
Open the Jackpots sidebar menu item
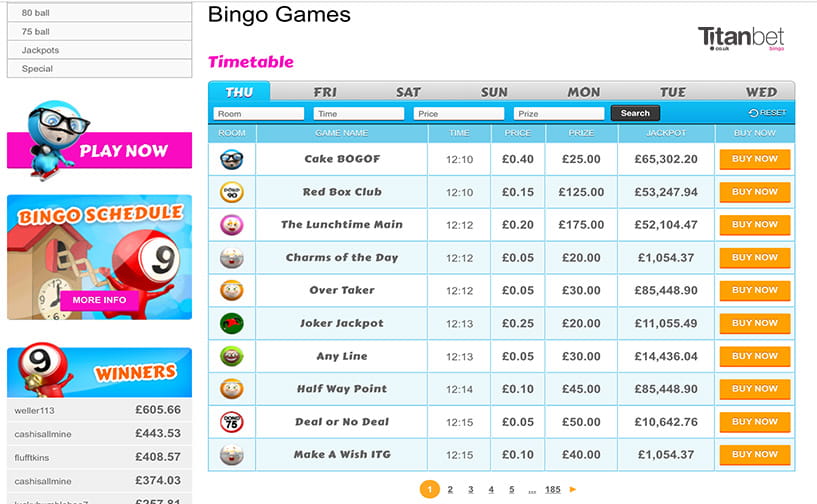(100, 50)
